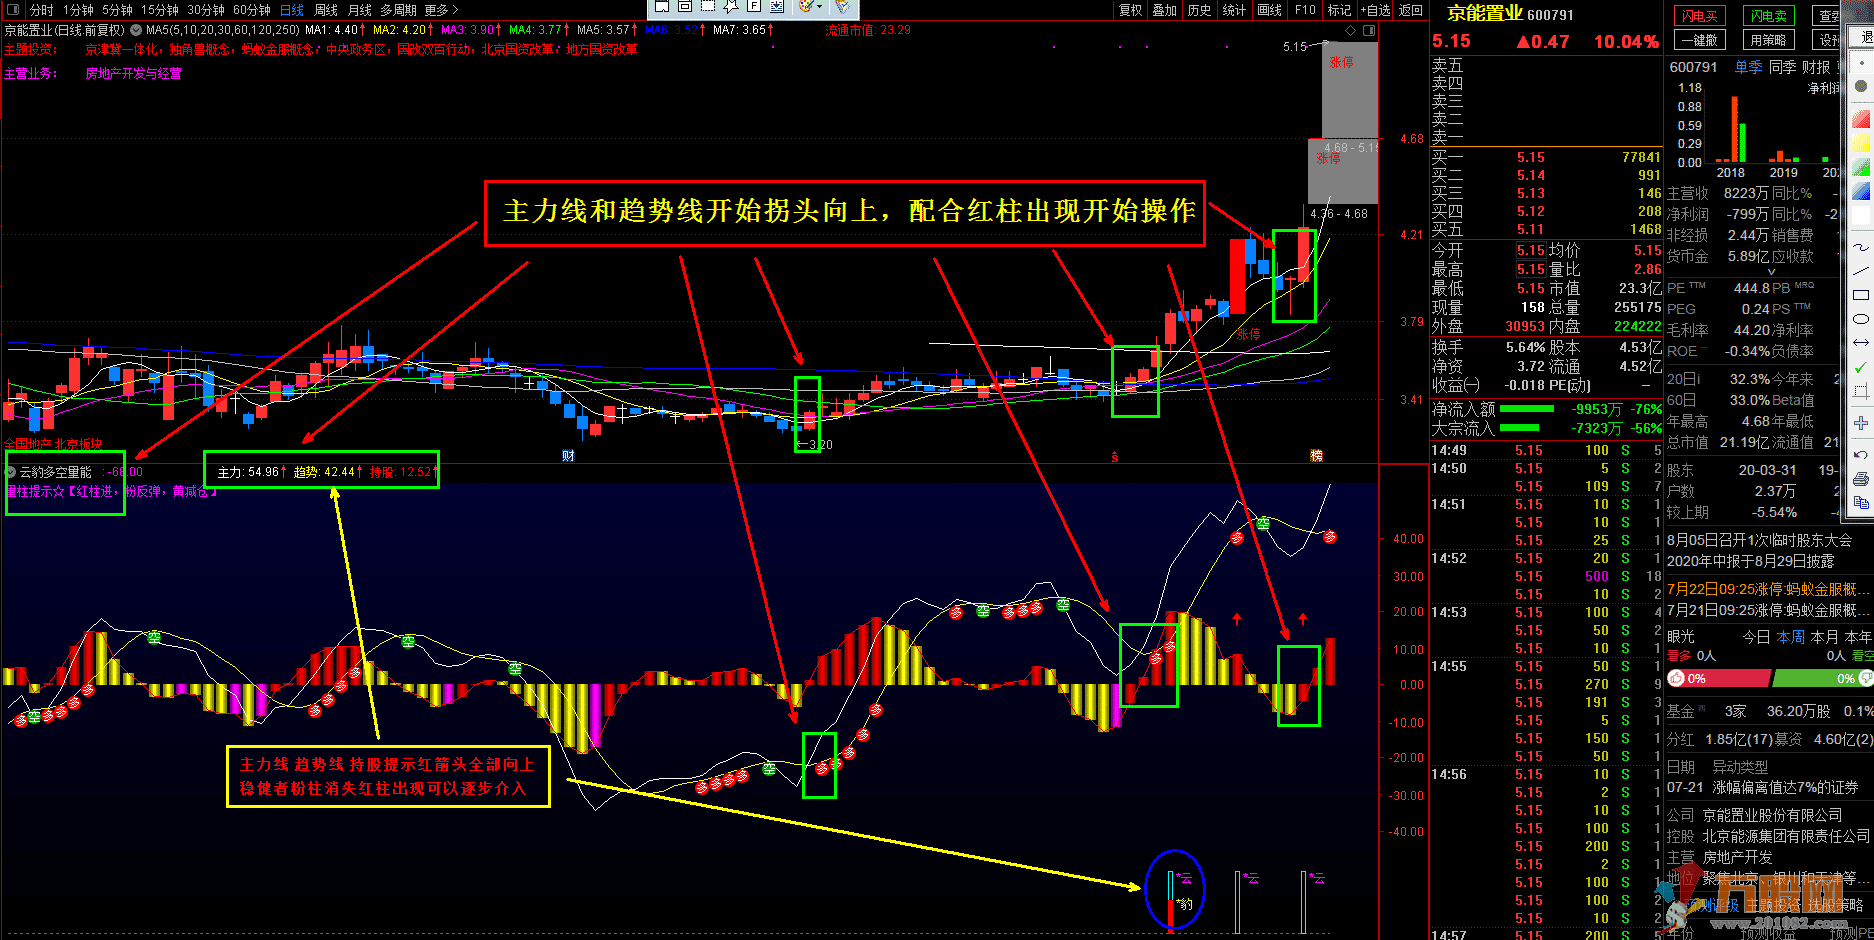Click the printer icon in palette
1874x940 pixels.
[x=1861, y=479]
